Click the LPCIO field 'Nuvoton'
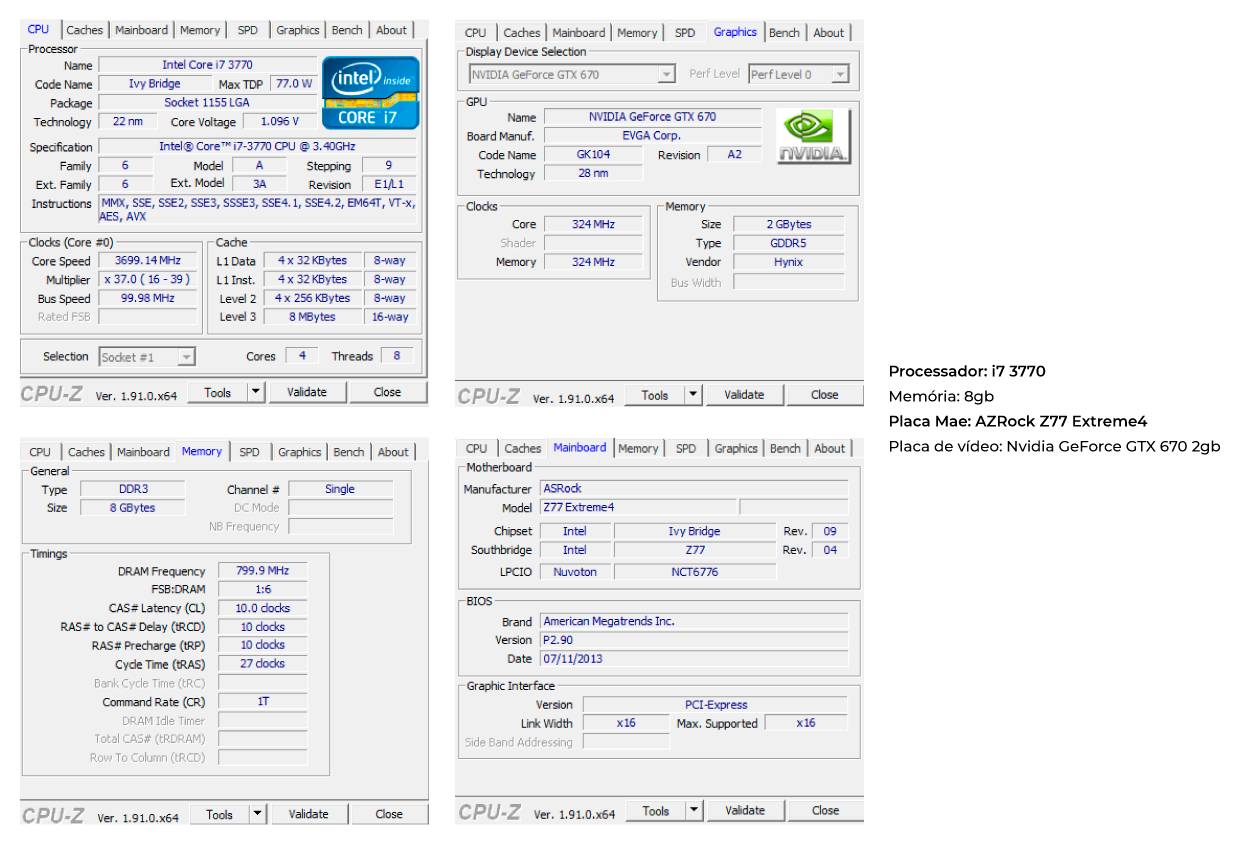This screenshot has height=844, width=1244. point(575,572)
